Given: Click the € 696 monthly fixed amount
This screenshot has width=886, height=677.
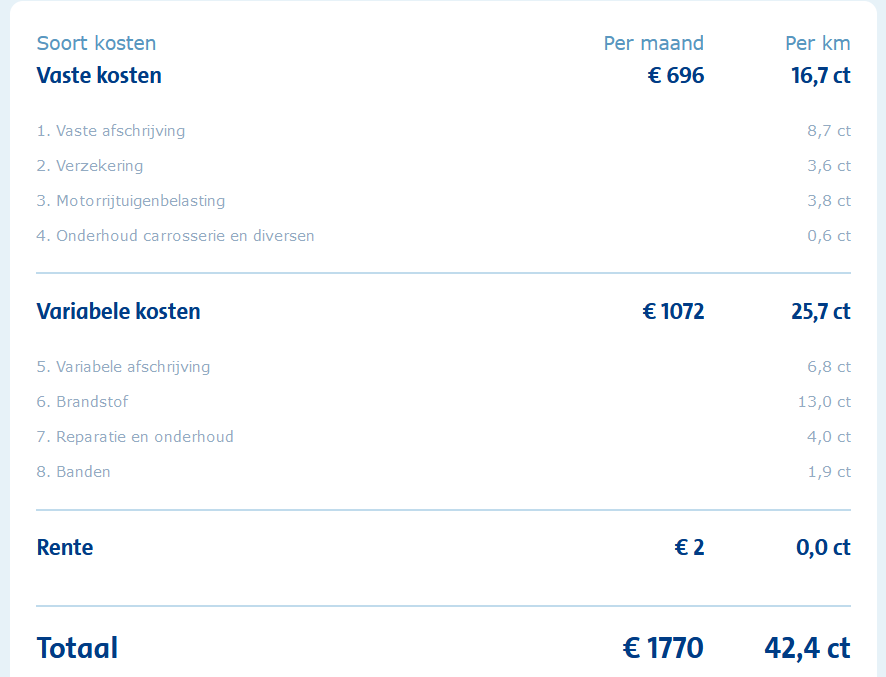Looking at the screenshot, I should click(675, 75).
